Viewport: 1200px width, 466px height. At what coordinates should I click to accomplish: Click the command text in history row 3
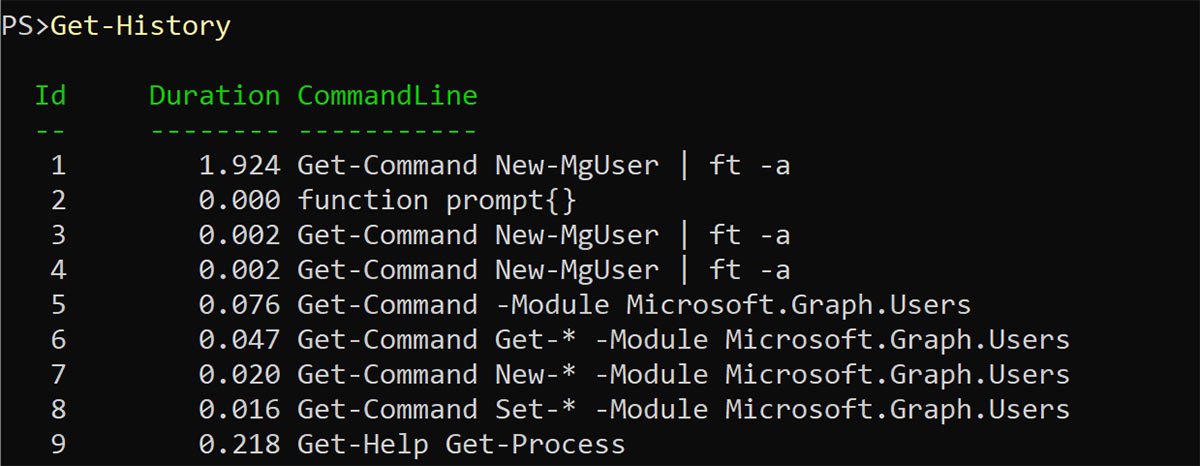click(543, 235)
